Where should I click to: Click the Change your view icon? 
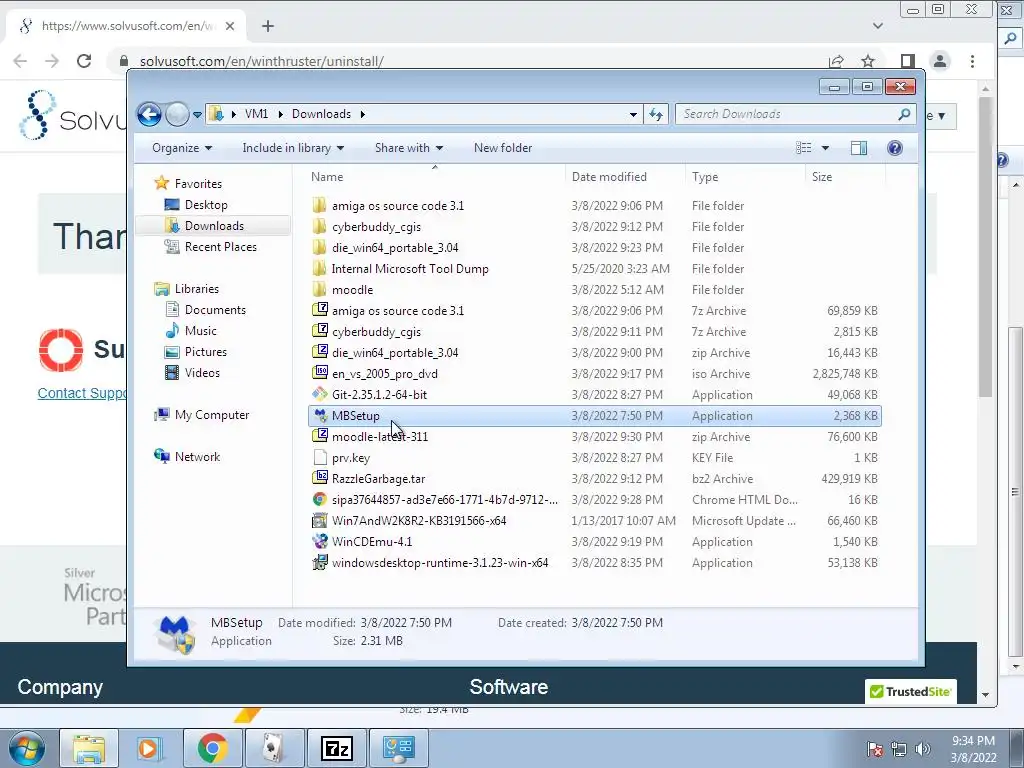(804, 148)
